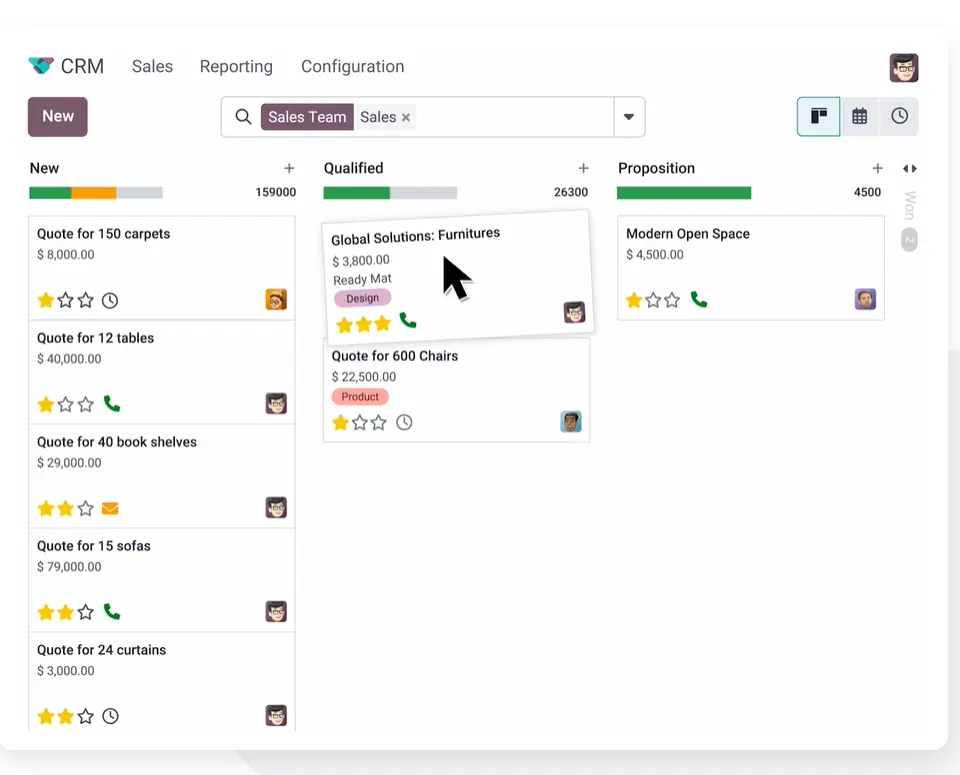960x775 pixels.
Task: Click the search magnifier icon
Action: point(243,117)
